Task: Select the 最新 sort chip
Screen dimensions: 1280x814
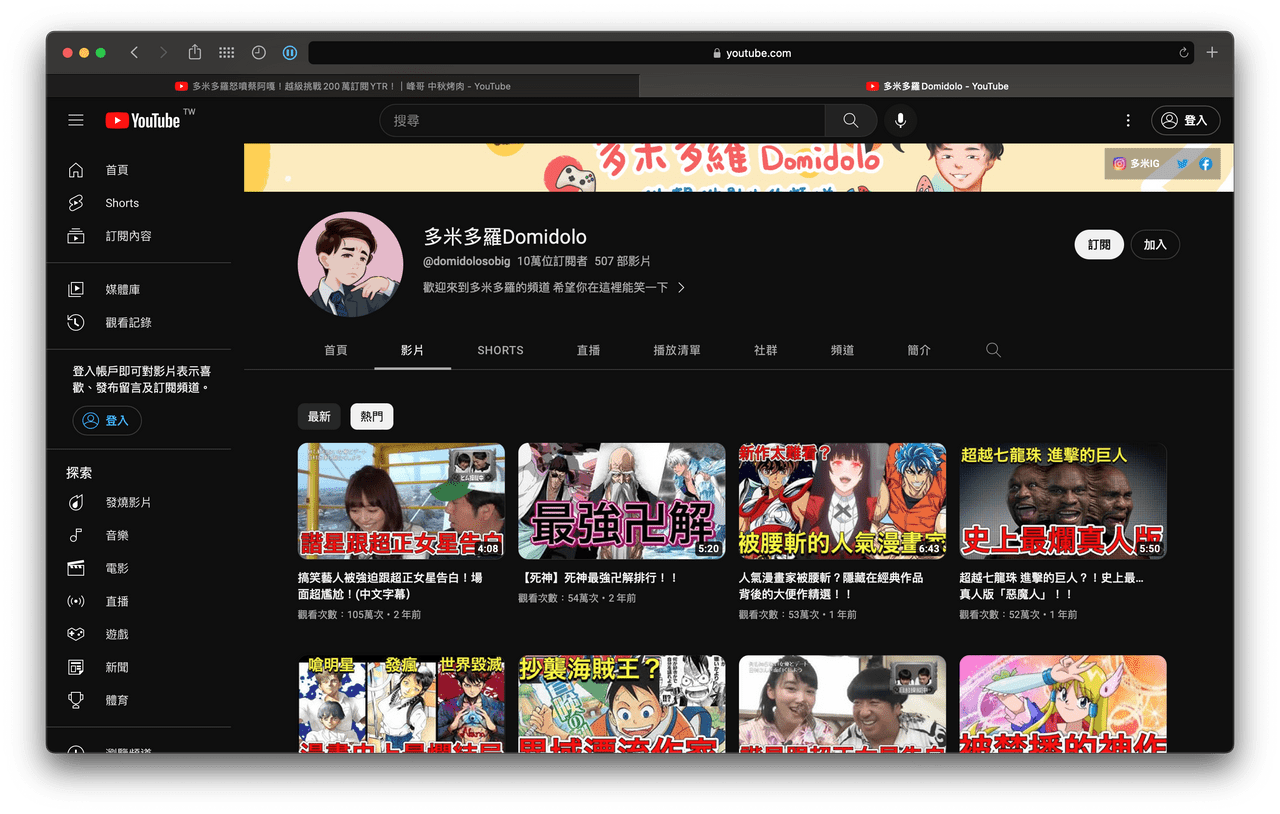Action: point(319,417)
